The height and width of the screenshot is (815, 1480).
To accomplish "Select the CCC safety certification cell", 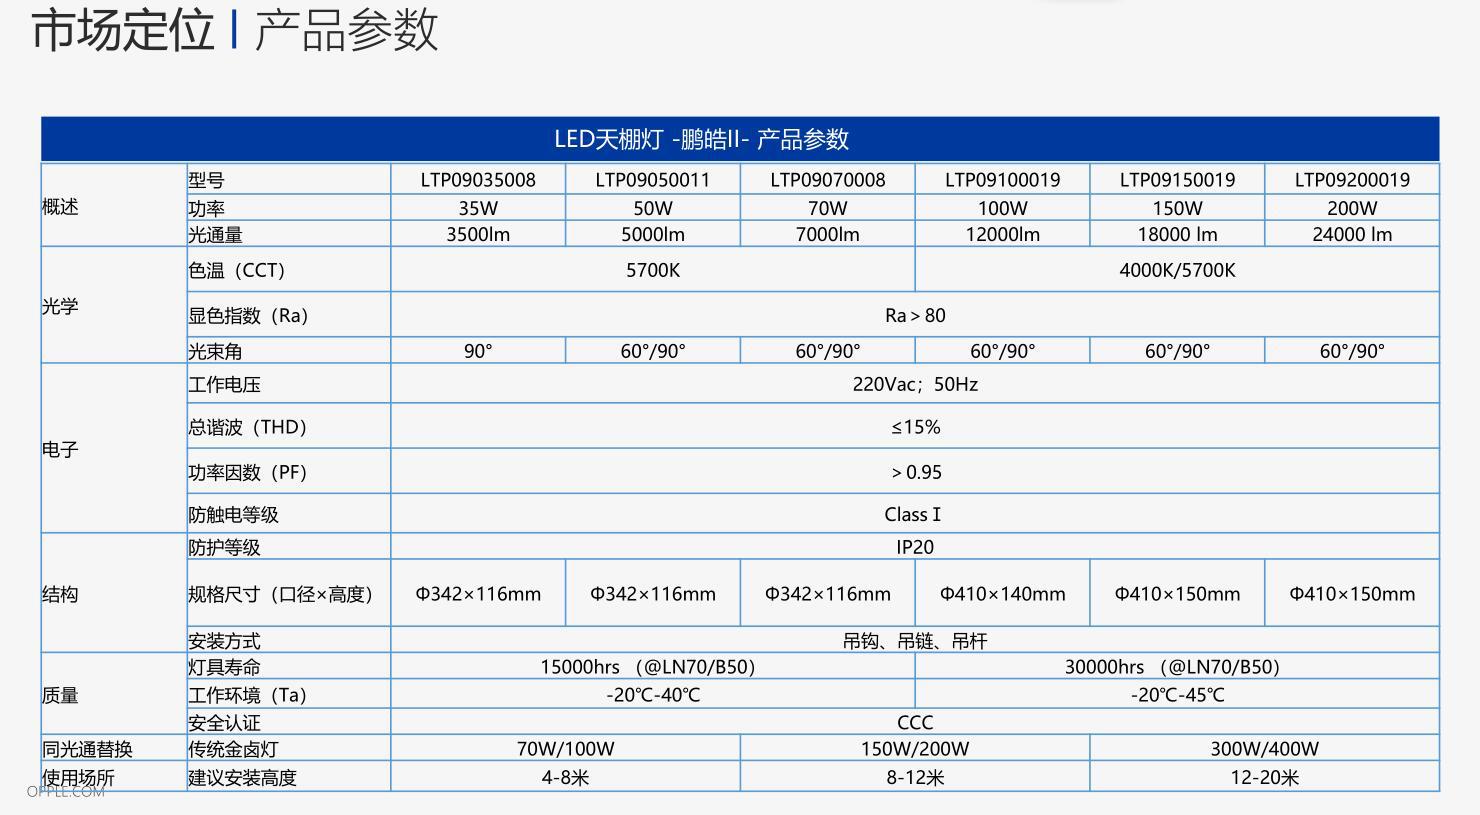I will click(x=915, y=722).
